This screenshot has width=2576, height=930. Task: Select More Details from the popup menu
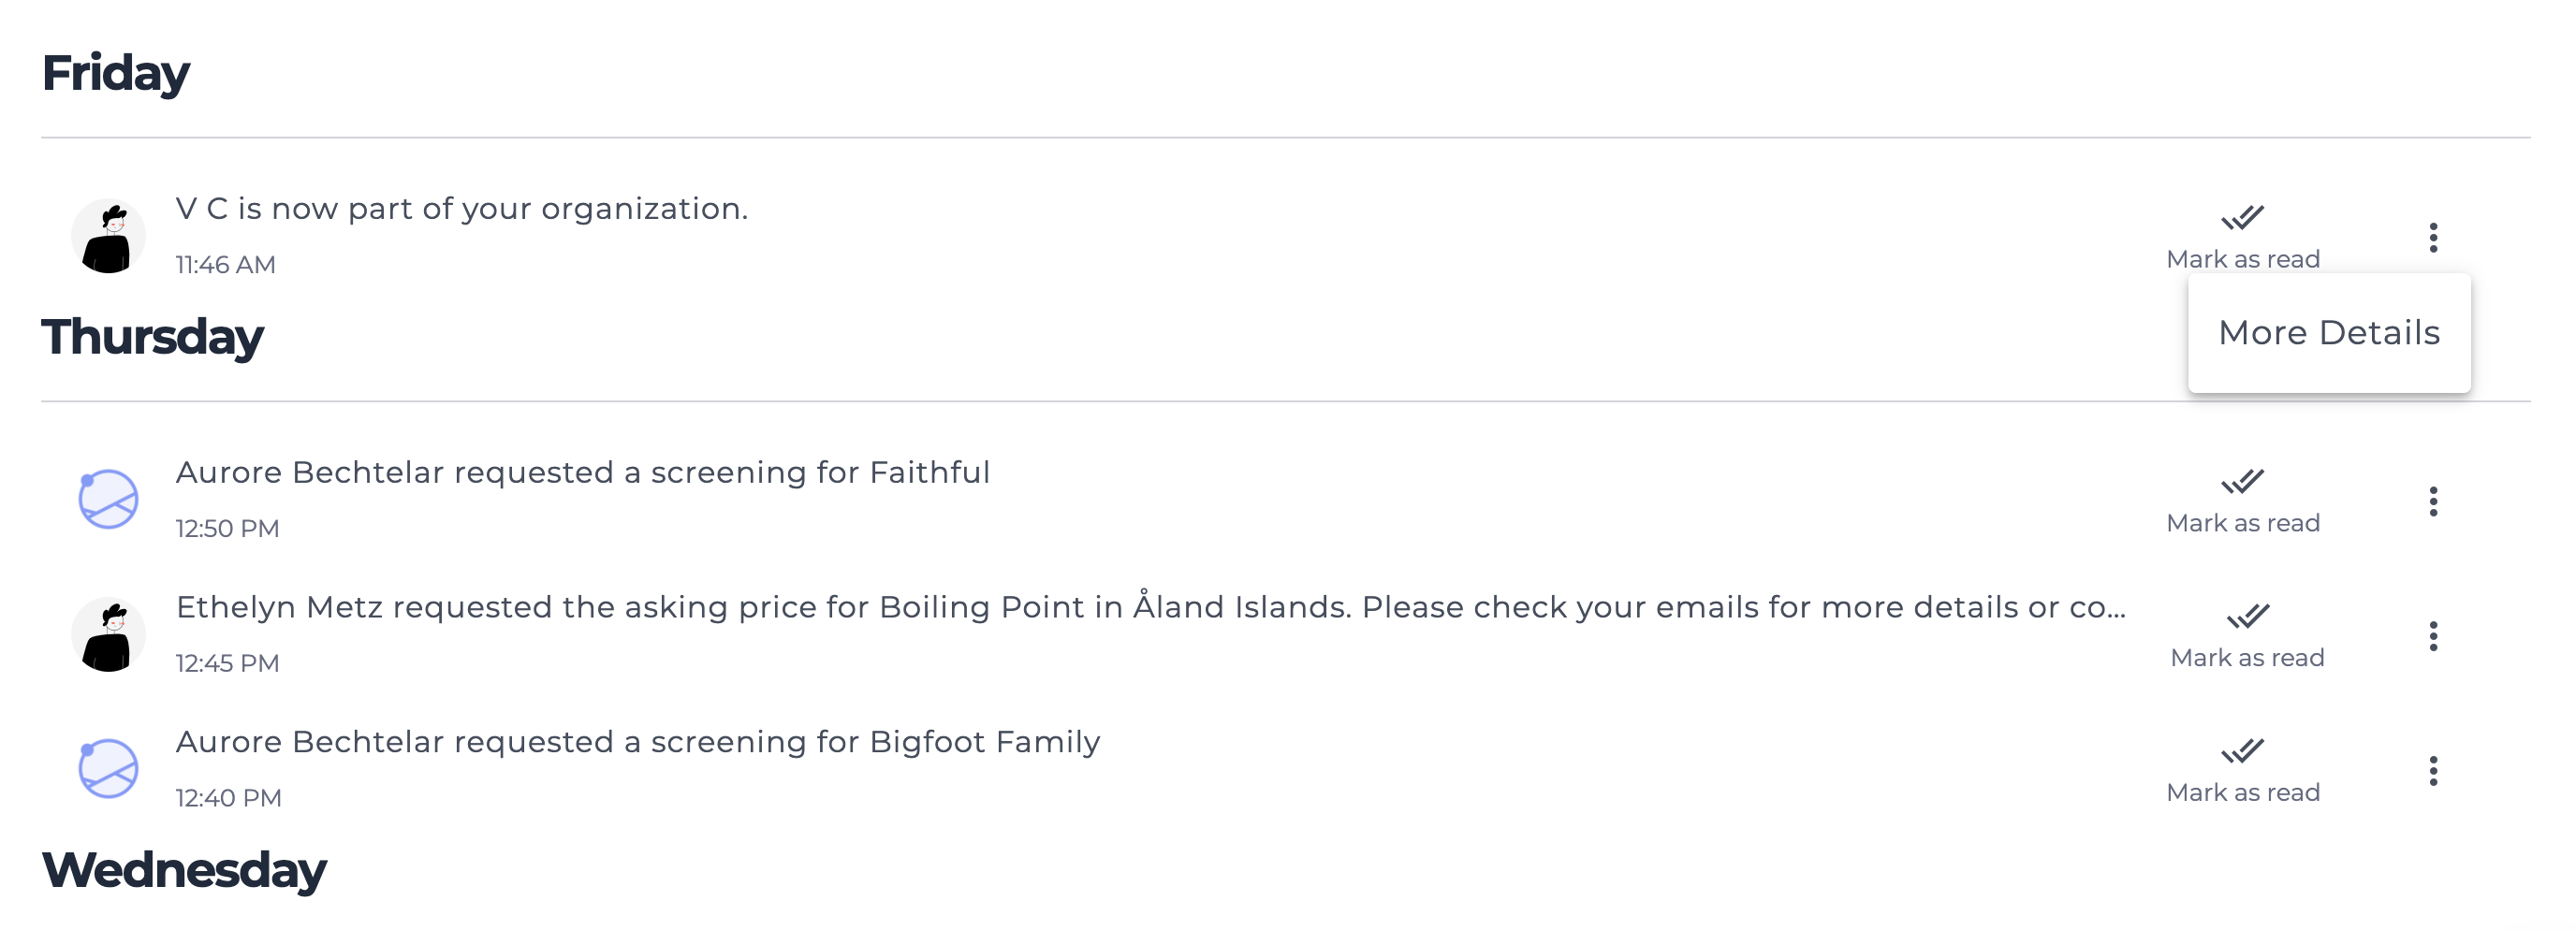(x=2328, y=333)
